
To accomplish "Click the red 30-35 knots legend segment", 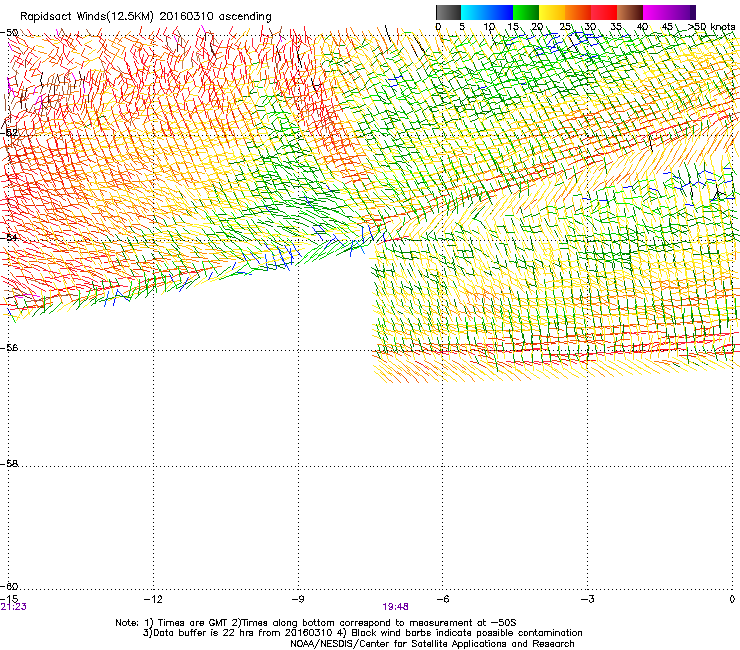I will click(604, 12).
